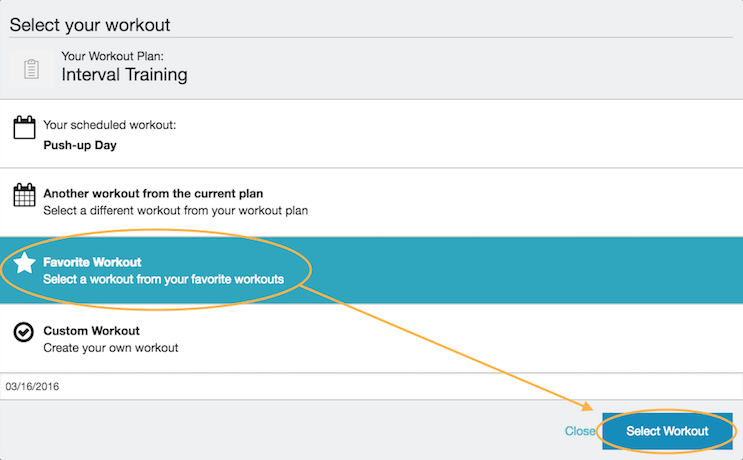Click the clipboard workout plan icon
The height and width of the screenshot is (460, 743).
tap(30, 68)
